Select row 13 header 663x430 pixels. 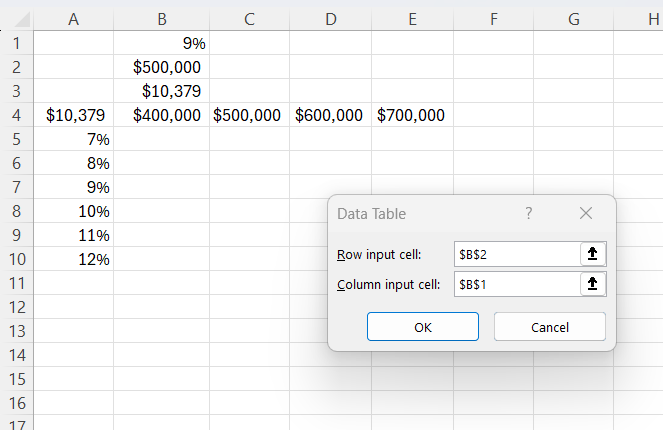(x=16, y=331)
